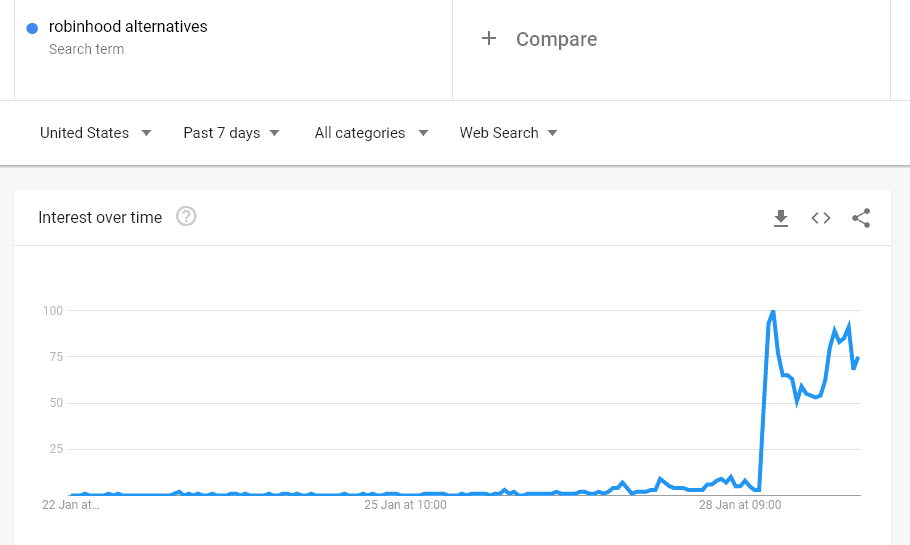This screenshot has width=910, height=545.
Task: Click the 22 Jan axis label
Action: pos(71,505)
